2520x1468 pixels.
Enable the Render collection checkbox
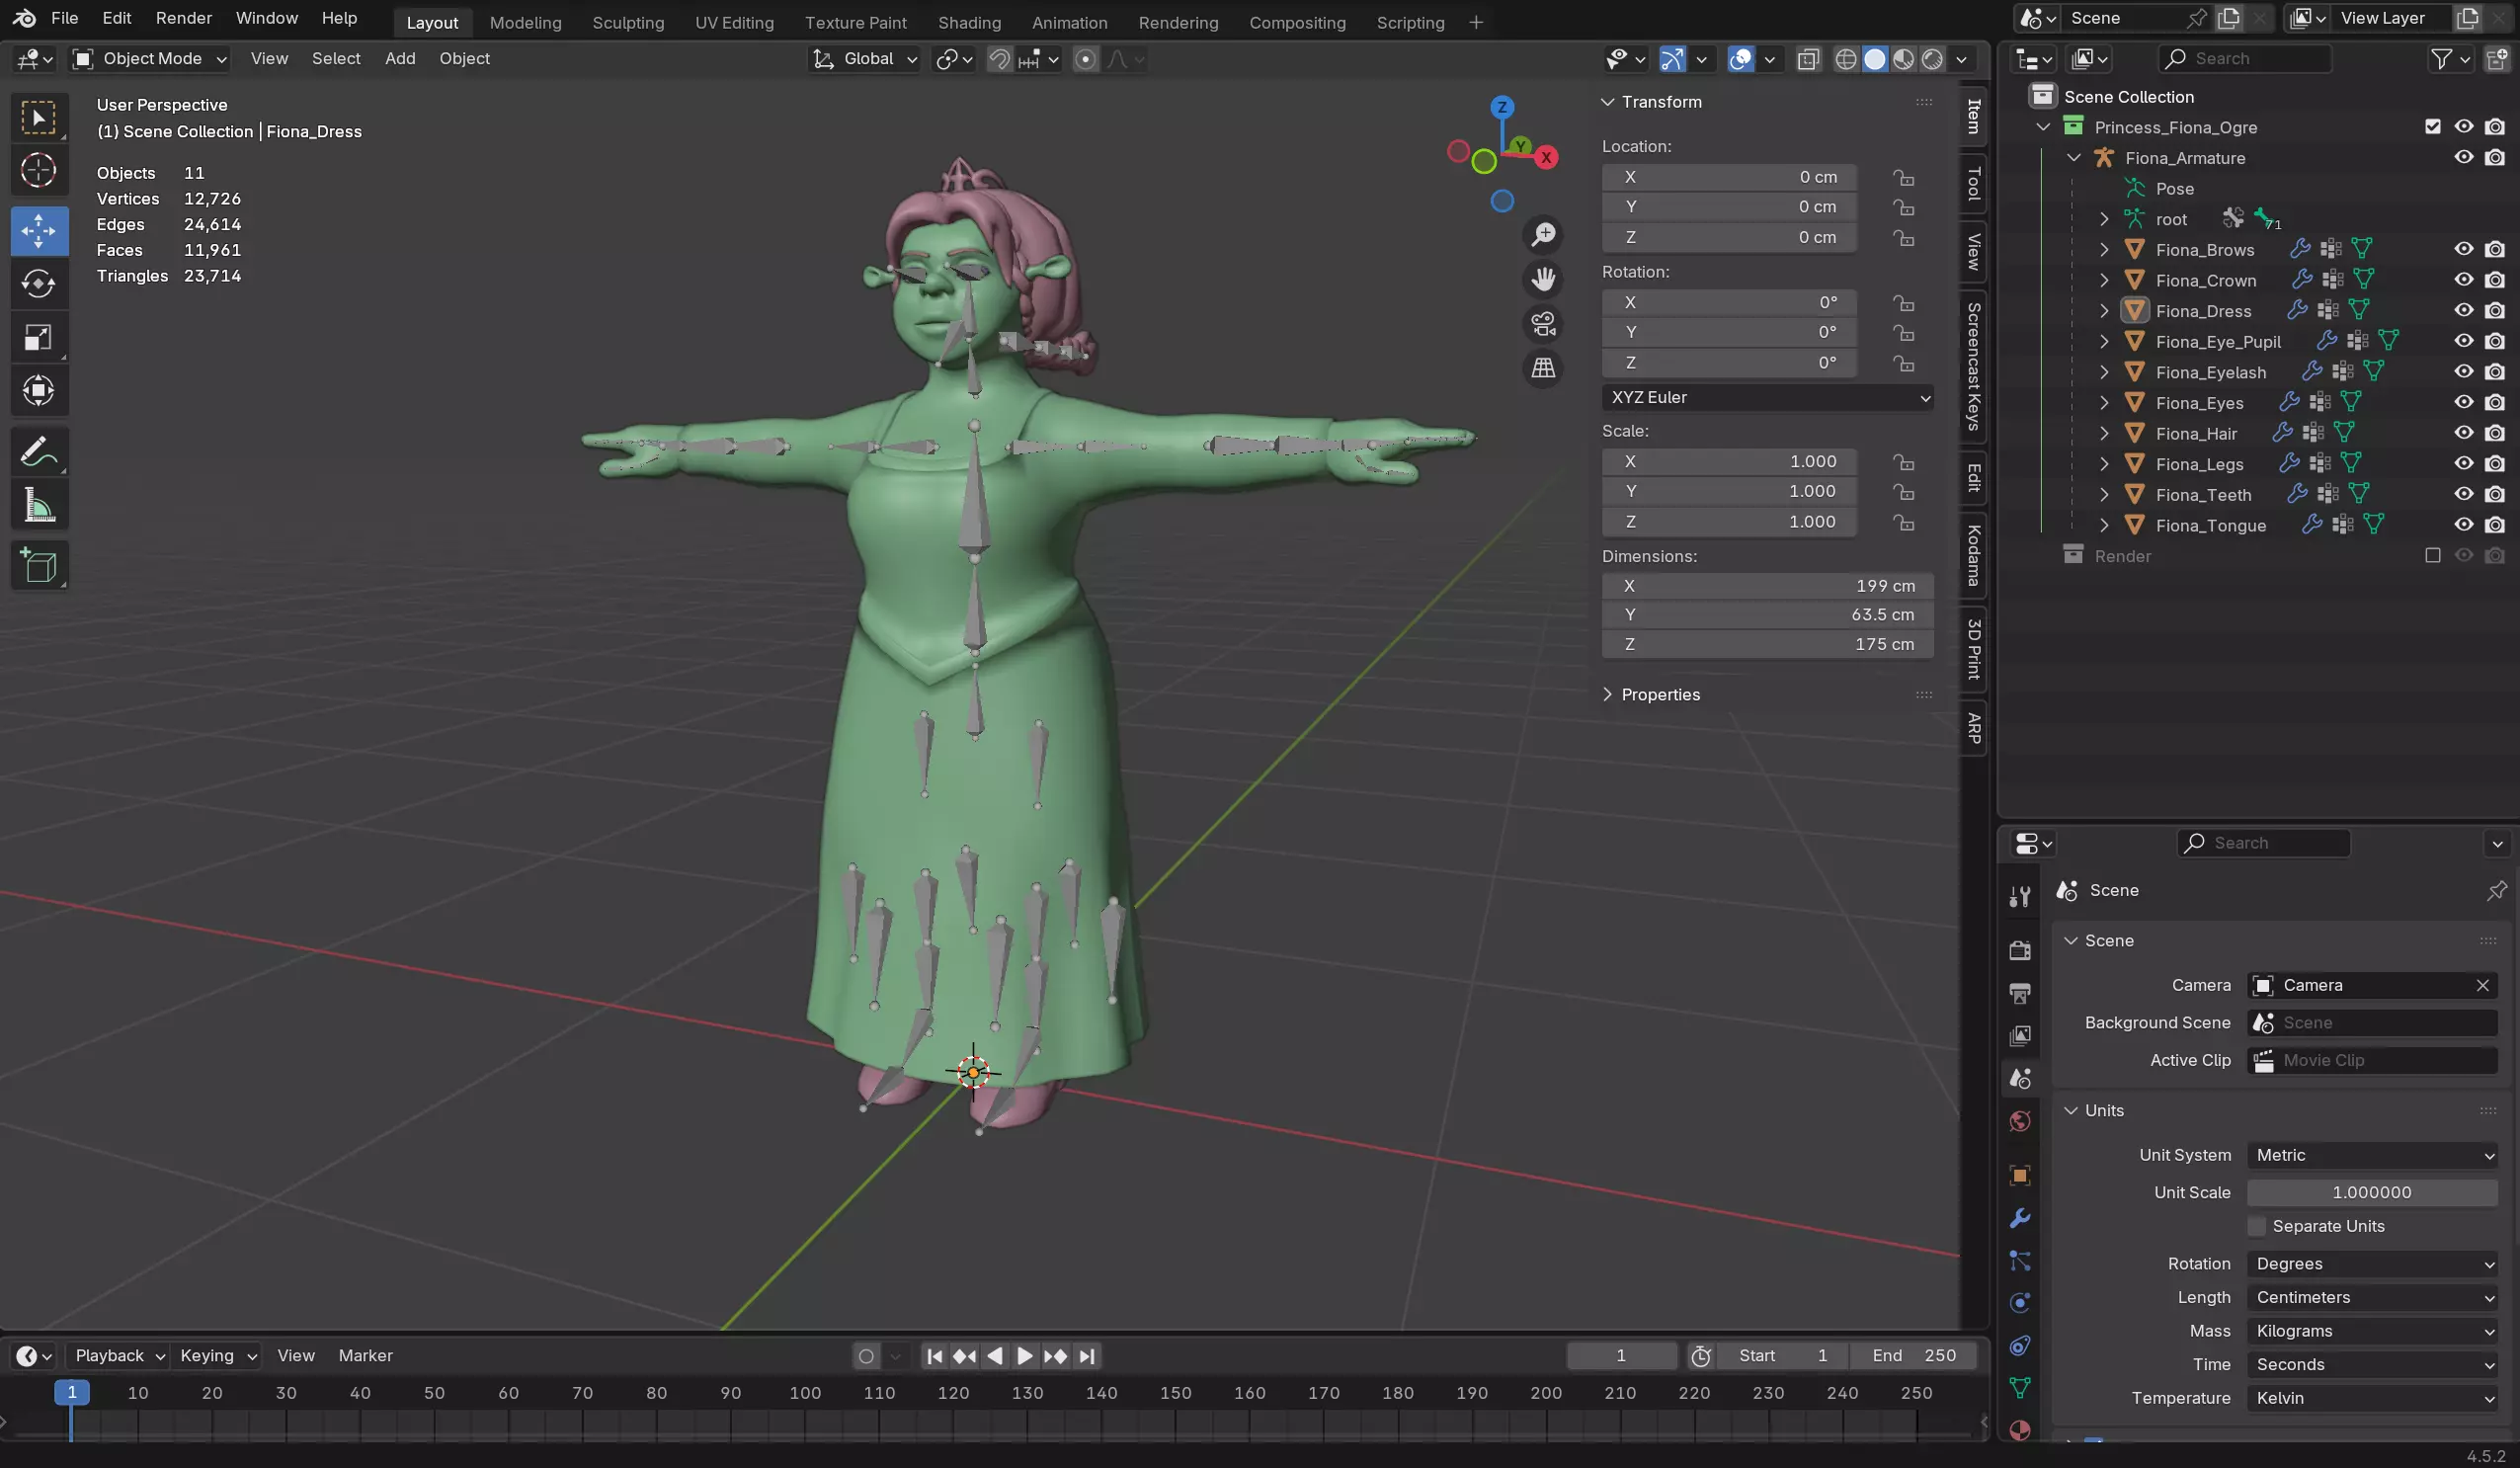click(x=2432, y=556)
